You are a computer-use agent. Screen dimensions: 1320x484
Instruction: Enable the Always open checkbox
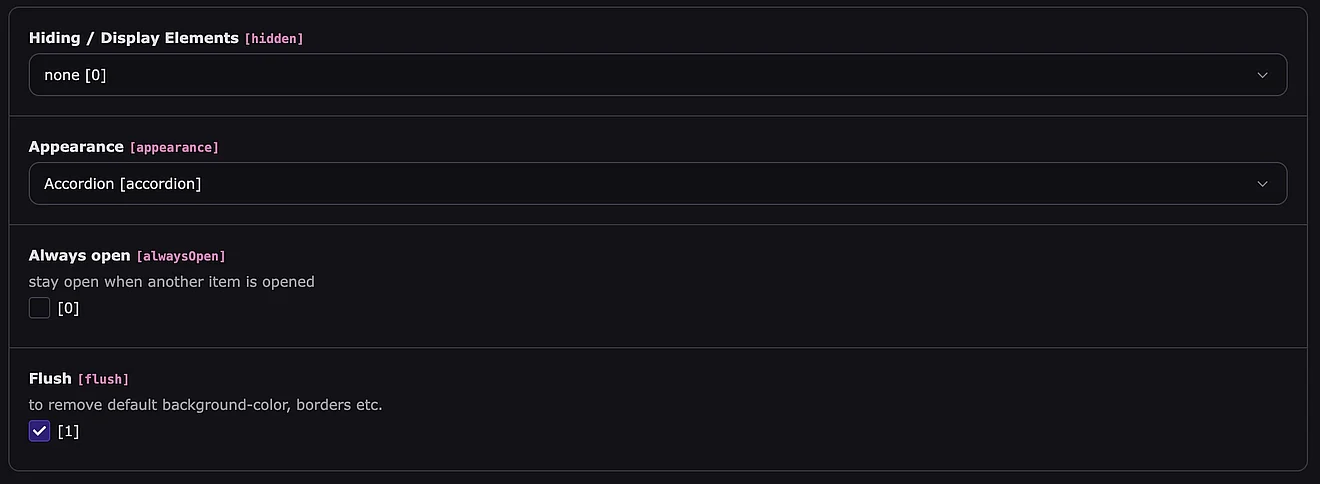pos(39,308)
